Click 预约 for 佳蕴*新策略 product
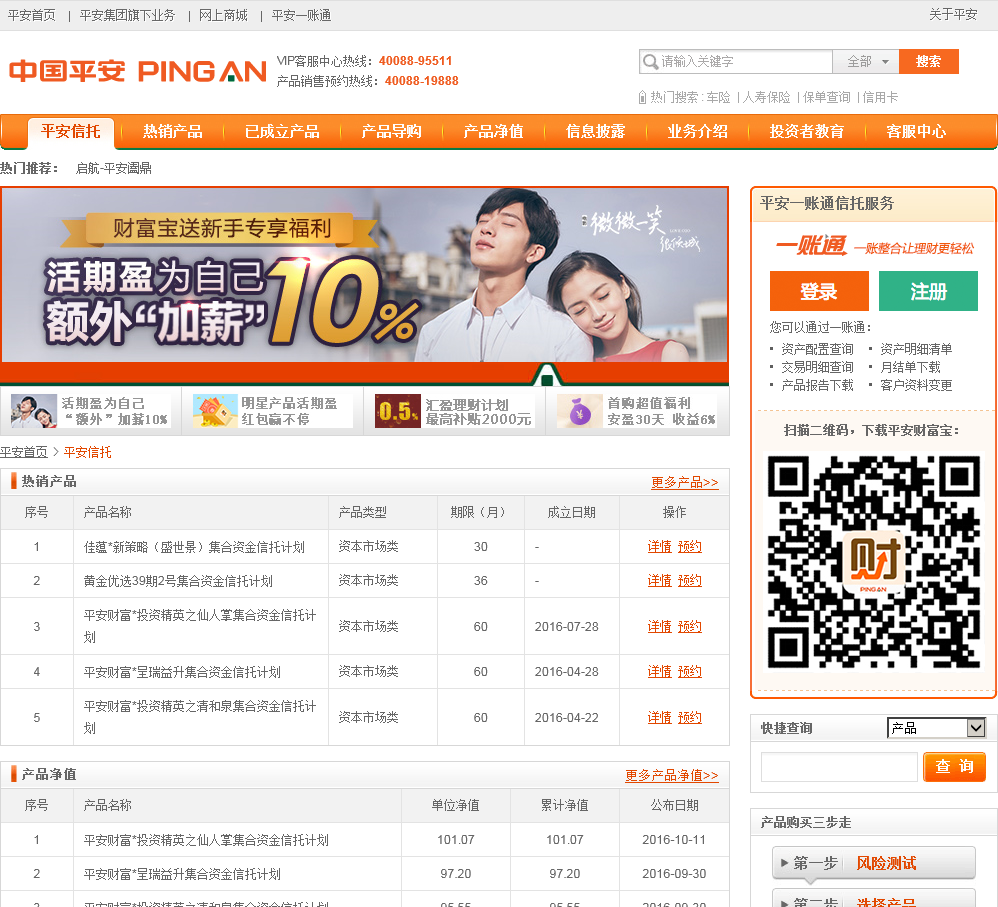 point(689,547)
